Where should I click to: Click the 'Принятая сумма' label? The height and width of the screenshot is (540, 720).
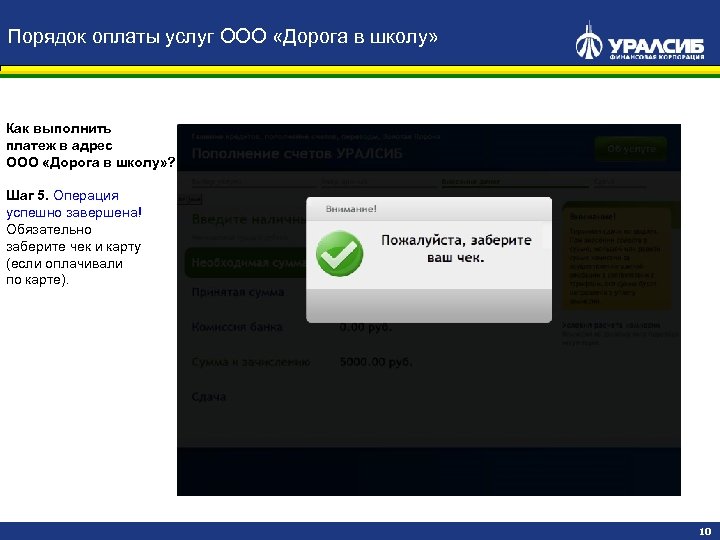pos(238,292)
